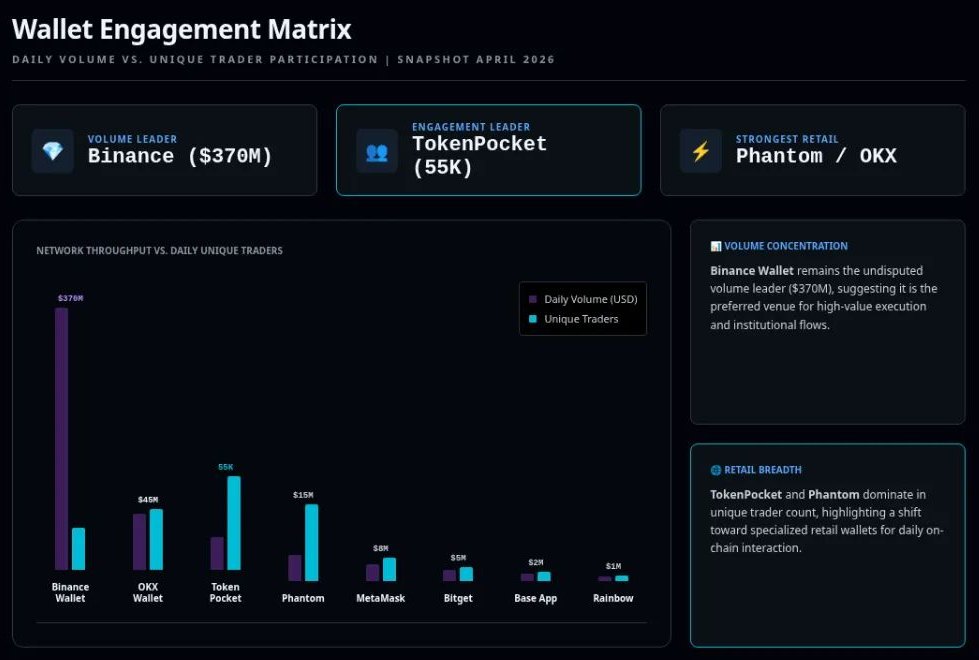979x660 pixels.
Task: Click the Network Throughput vs. Daily Unique Traders heading
Action: (x=159, y=250)
